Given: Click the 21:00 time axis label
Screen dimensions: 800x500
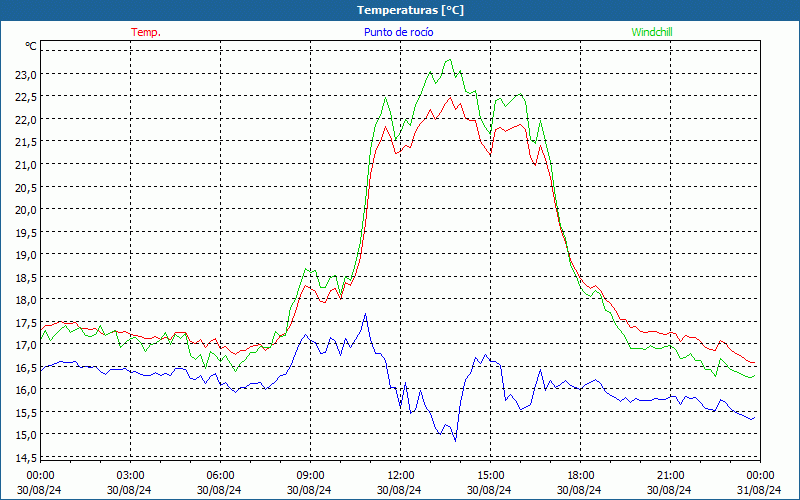Looking at the screenshot, I should [x=670, y=475].
